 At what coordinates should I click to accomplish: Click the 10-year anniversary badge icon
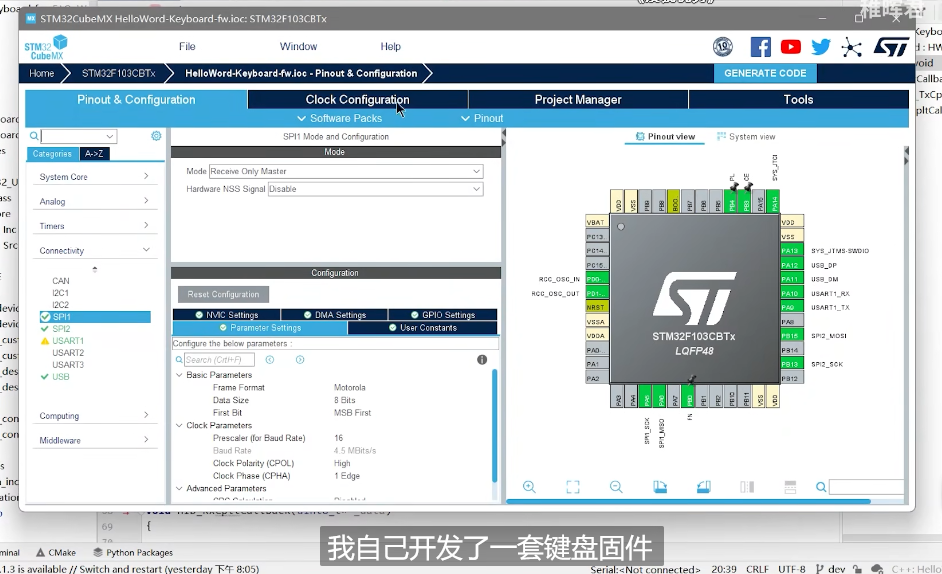(x=723, y=47)
